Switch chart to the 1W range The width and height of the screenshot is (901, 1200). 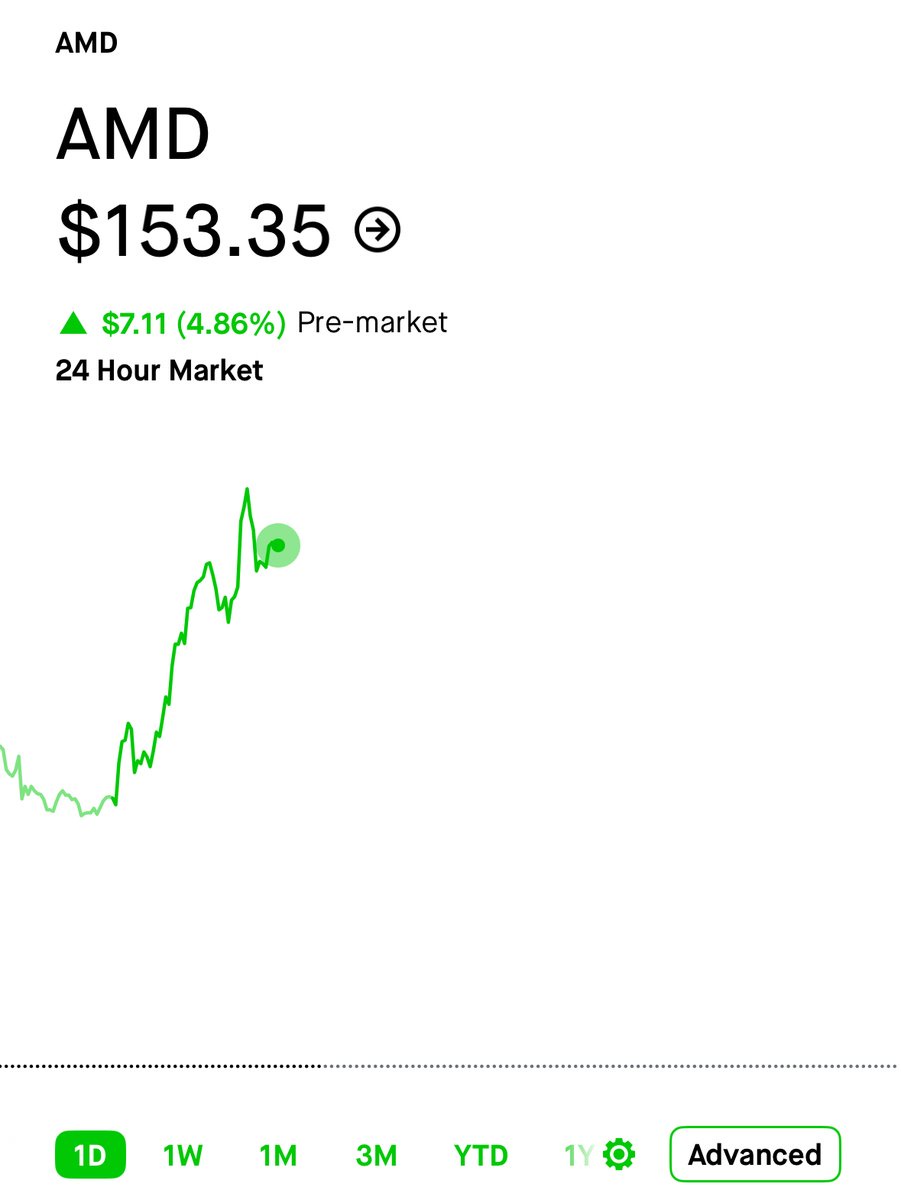tap(183, 1156)
